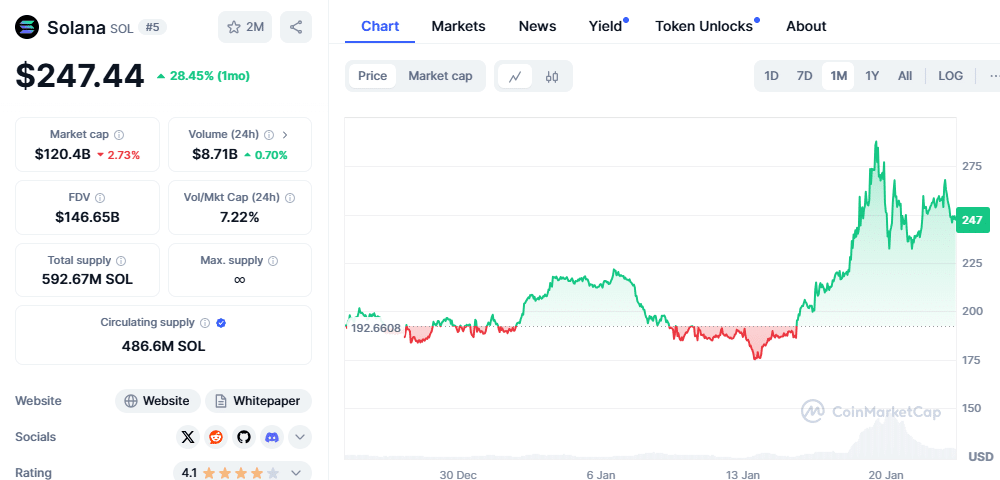Click the 592.67M SOL total supply value

click(87, 279)
